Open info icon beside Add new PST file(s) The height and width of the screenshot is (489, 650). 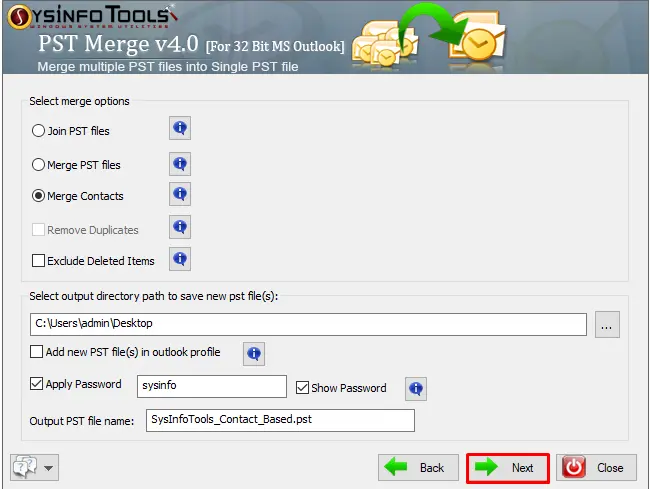click(x=254, y=354)
